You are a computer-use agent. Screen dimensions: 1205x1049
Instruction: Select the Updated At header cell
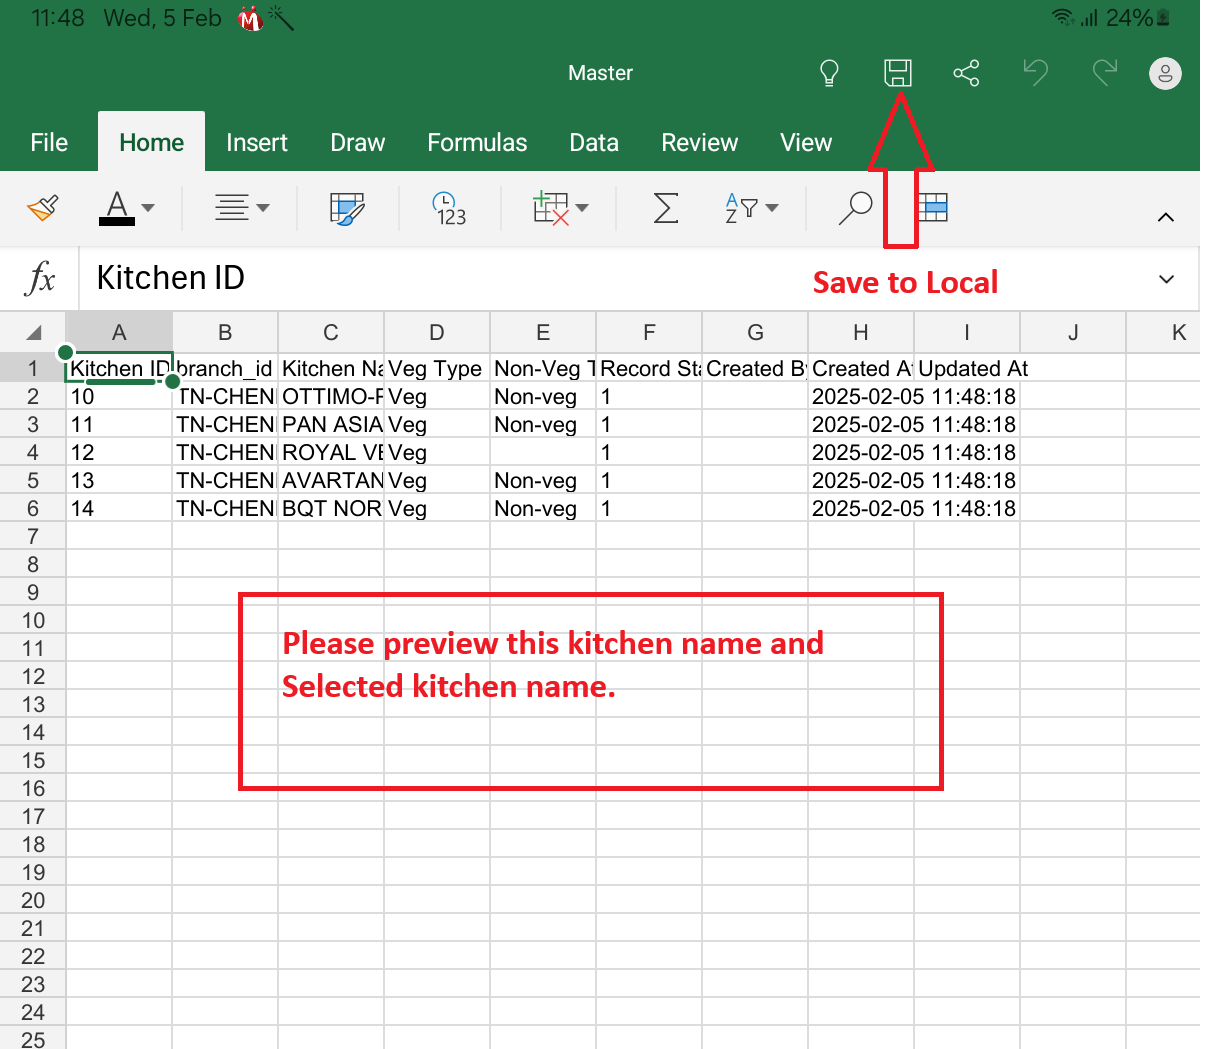967,369
